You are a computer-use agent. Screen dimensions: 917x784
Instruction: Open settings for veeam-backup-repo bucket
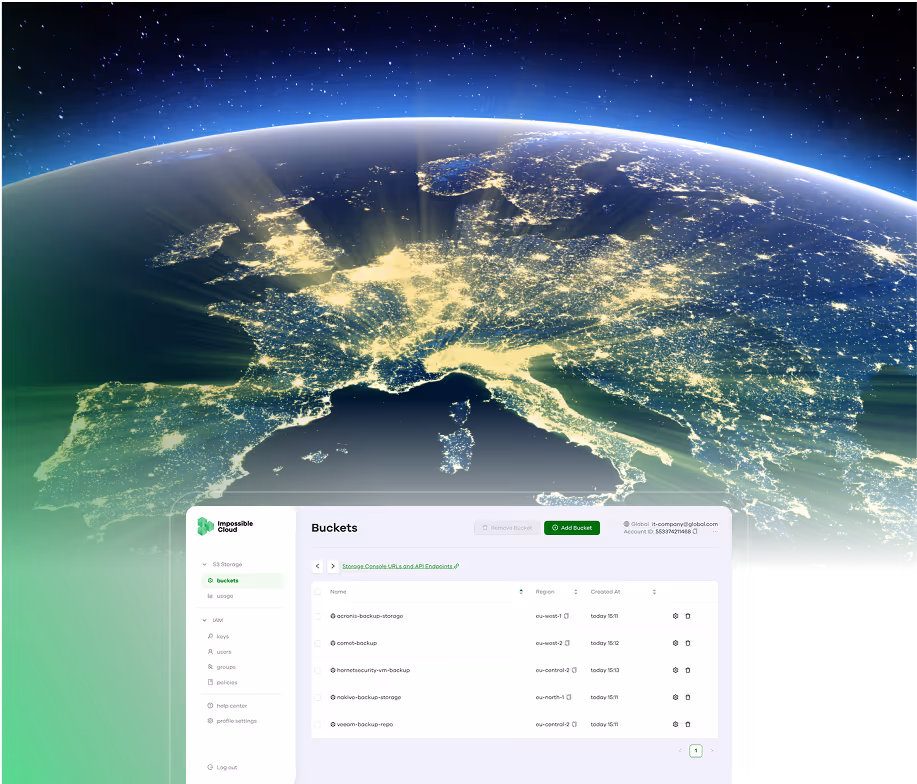tap(675, 724)
